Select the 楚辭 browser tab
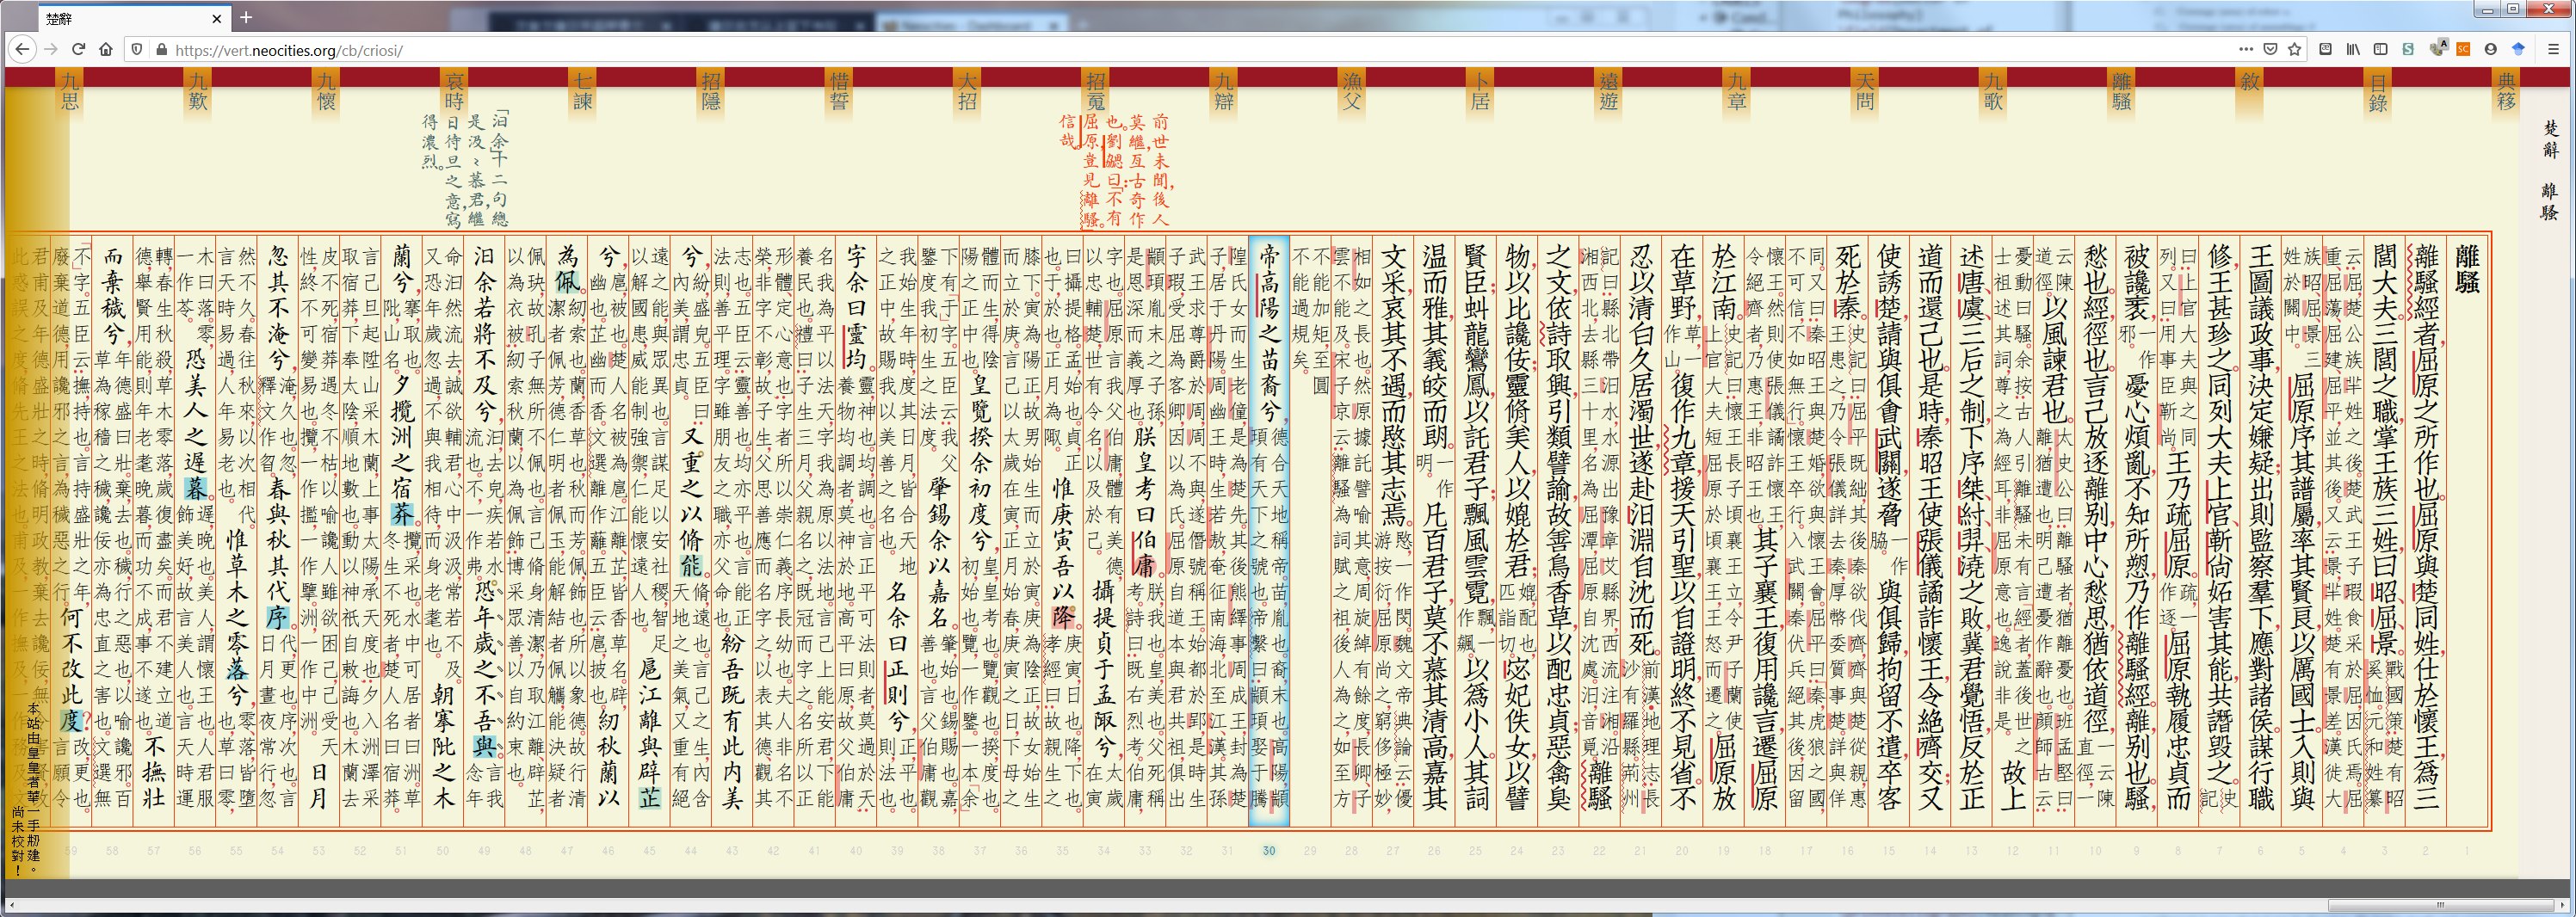Image resolution: width=2576 pixels, height=917 pixels. pyautogui.click(x=134, y=18)
